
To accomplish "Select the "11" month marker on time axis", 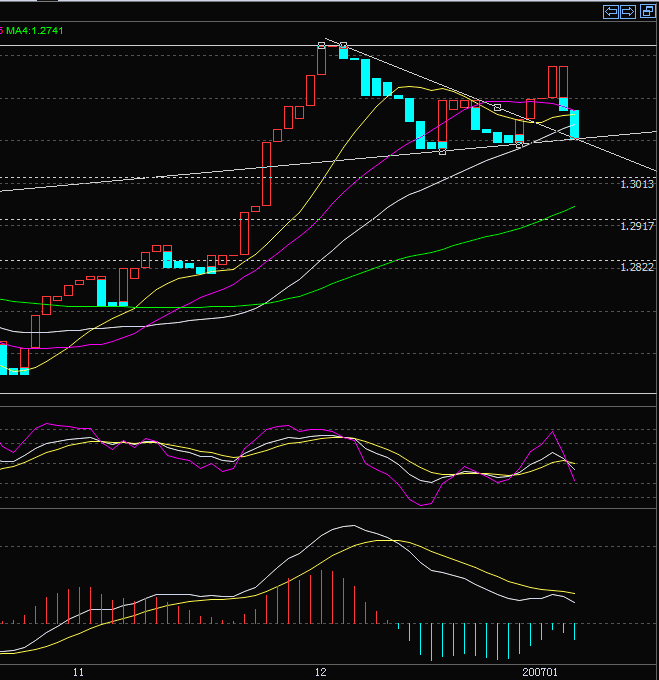I will pos(78,671).
